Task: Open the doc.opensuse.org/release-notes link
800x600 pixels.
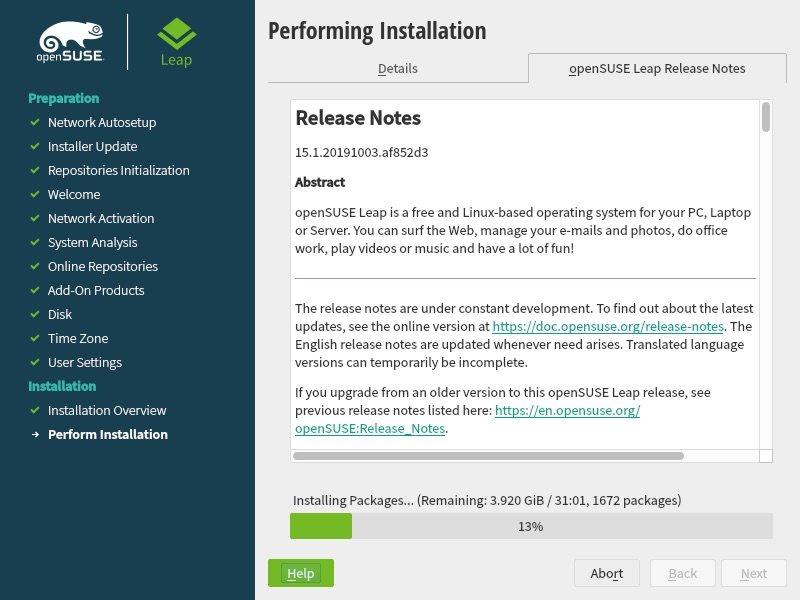Action: 608,327
